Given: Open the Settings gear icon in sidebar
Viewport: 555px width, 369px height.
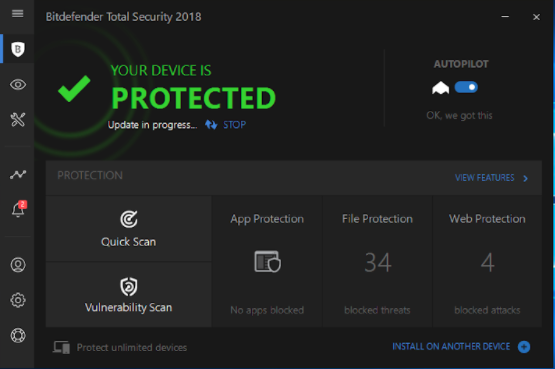Looking at the screenshot, I should (18, 300).
